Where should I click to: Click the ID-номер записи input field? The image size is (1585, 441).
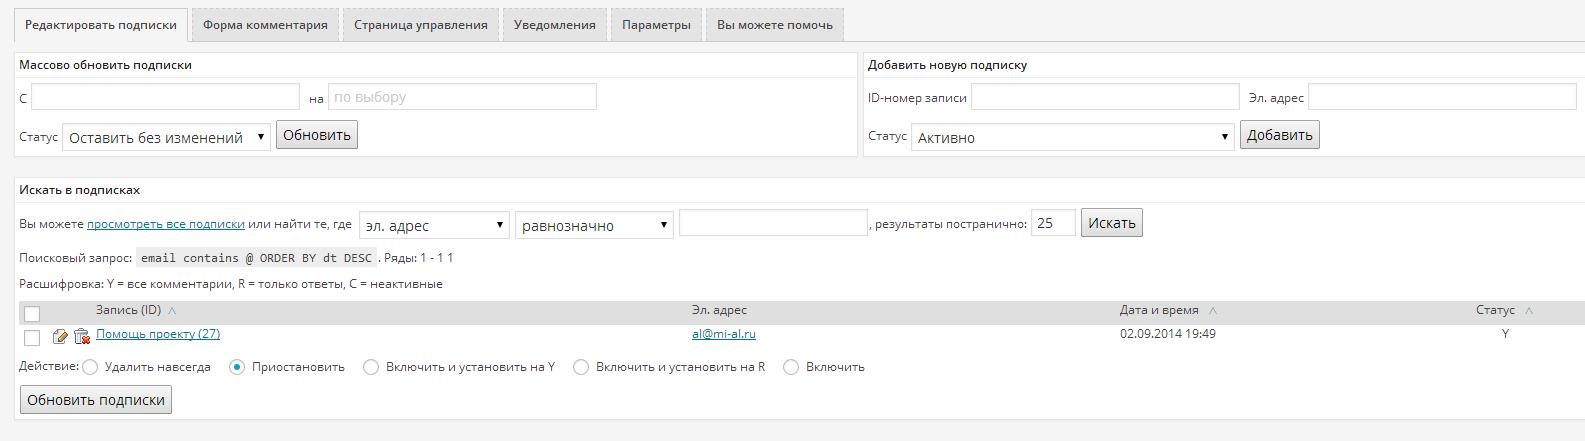1105,97
